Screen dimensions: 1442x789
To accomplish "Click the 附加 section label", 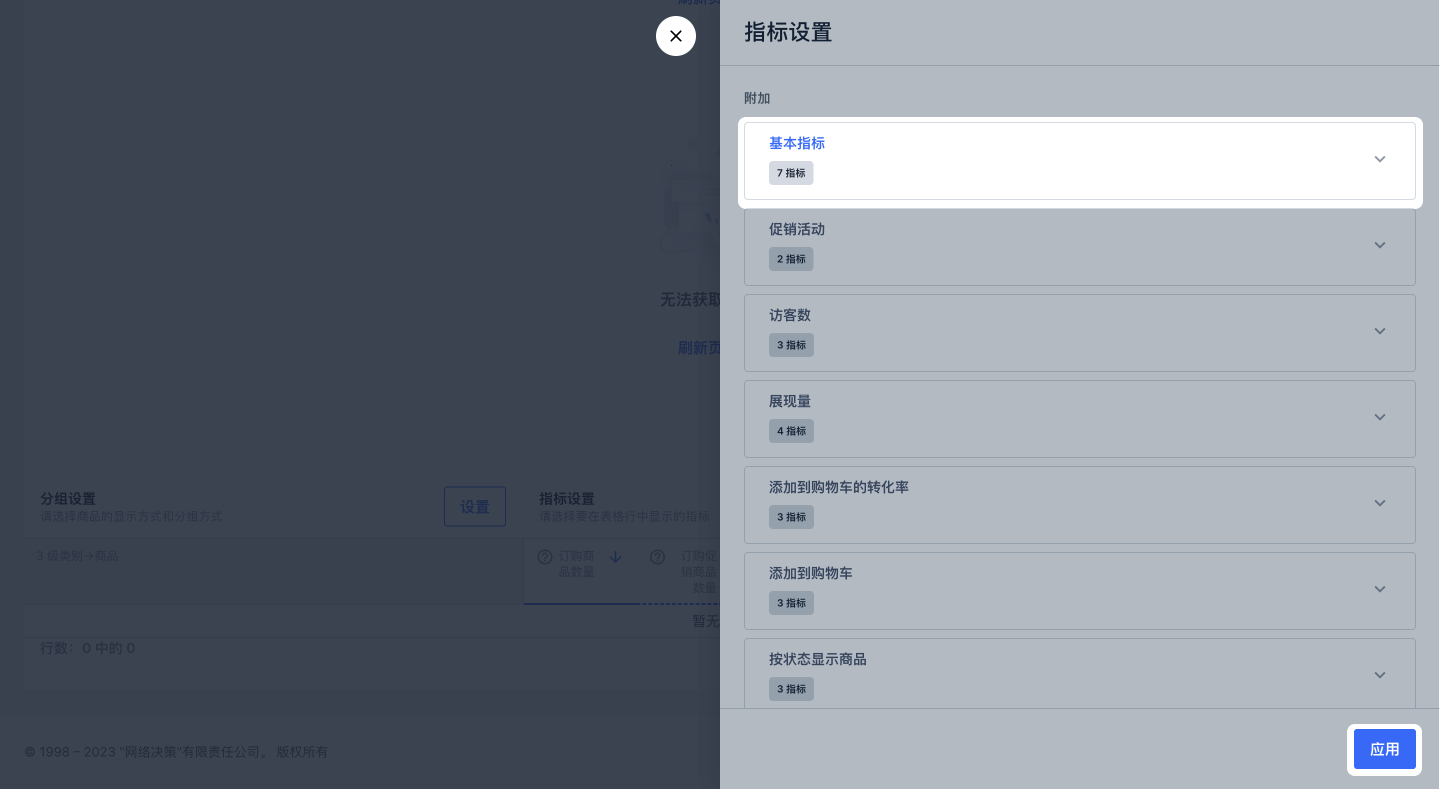I will click(x=757, y=98).
